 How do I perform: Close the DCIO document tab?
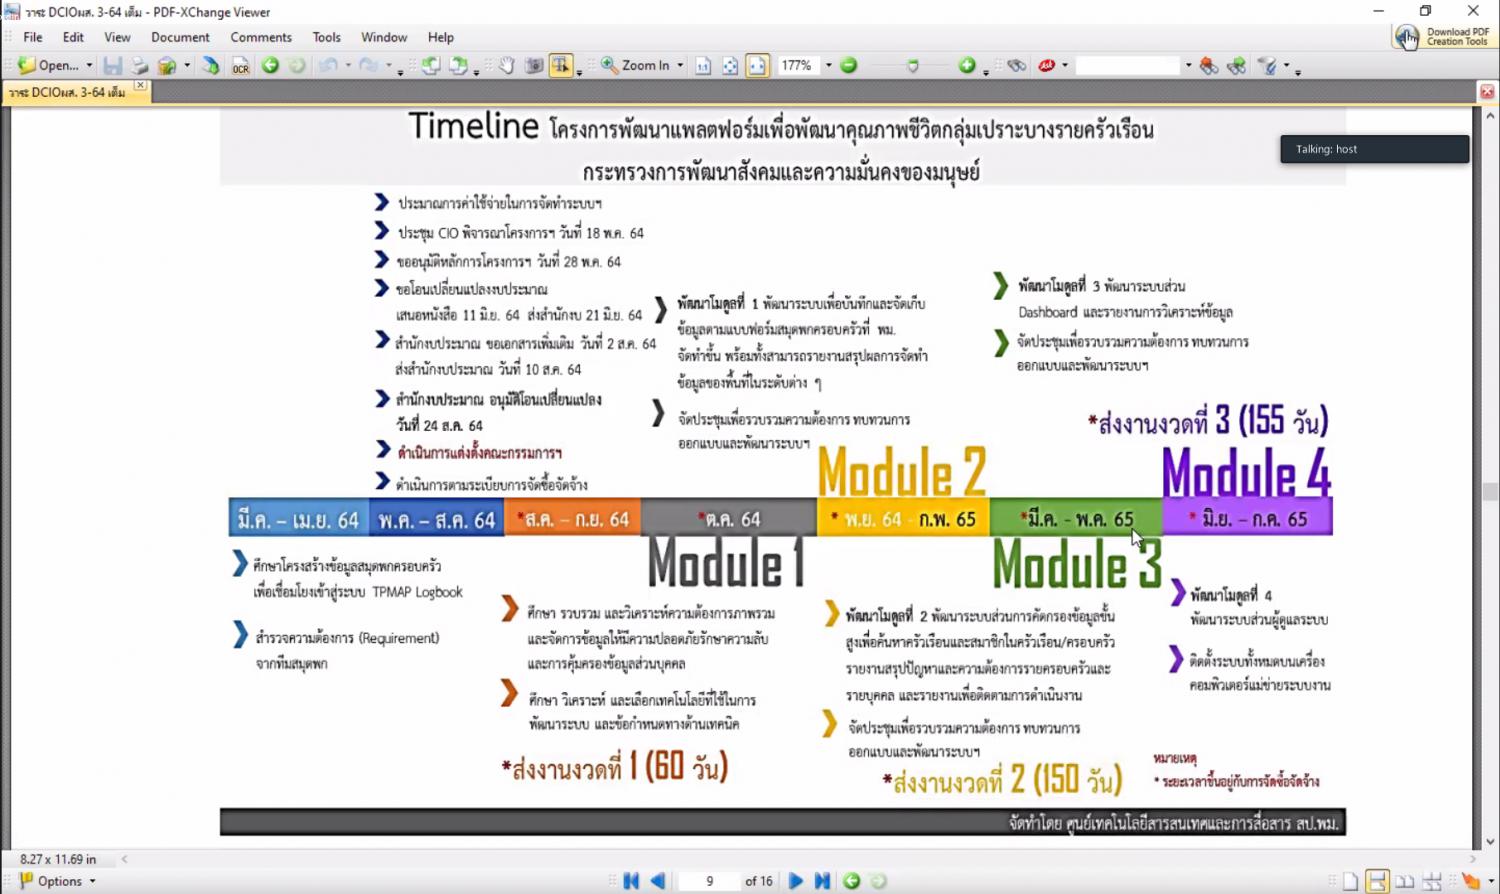click(x=140, y=86)
